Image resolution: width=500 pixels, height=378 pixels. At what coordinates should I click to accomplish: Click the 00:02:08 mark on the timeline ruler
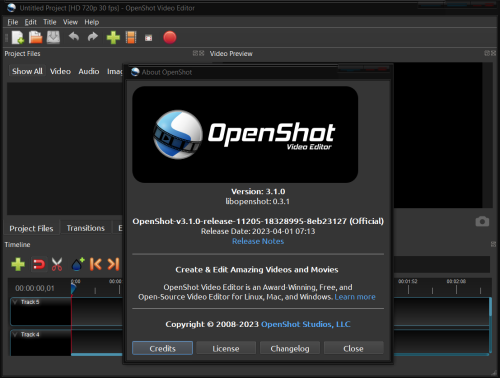coord(456,281)
